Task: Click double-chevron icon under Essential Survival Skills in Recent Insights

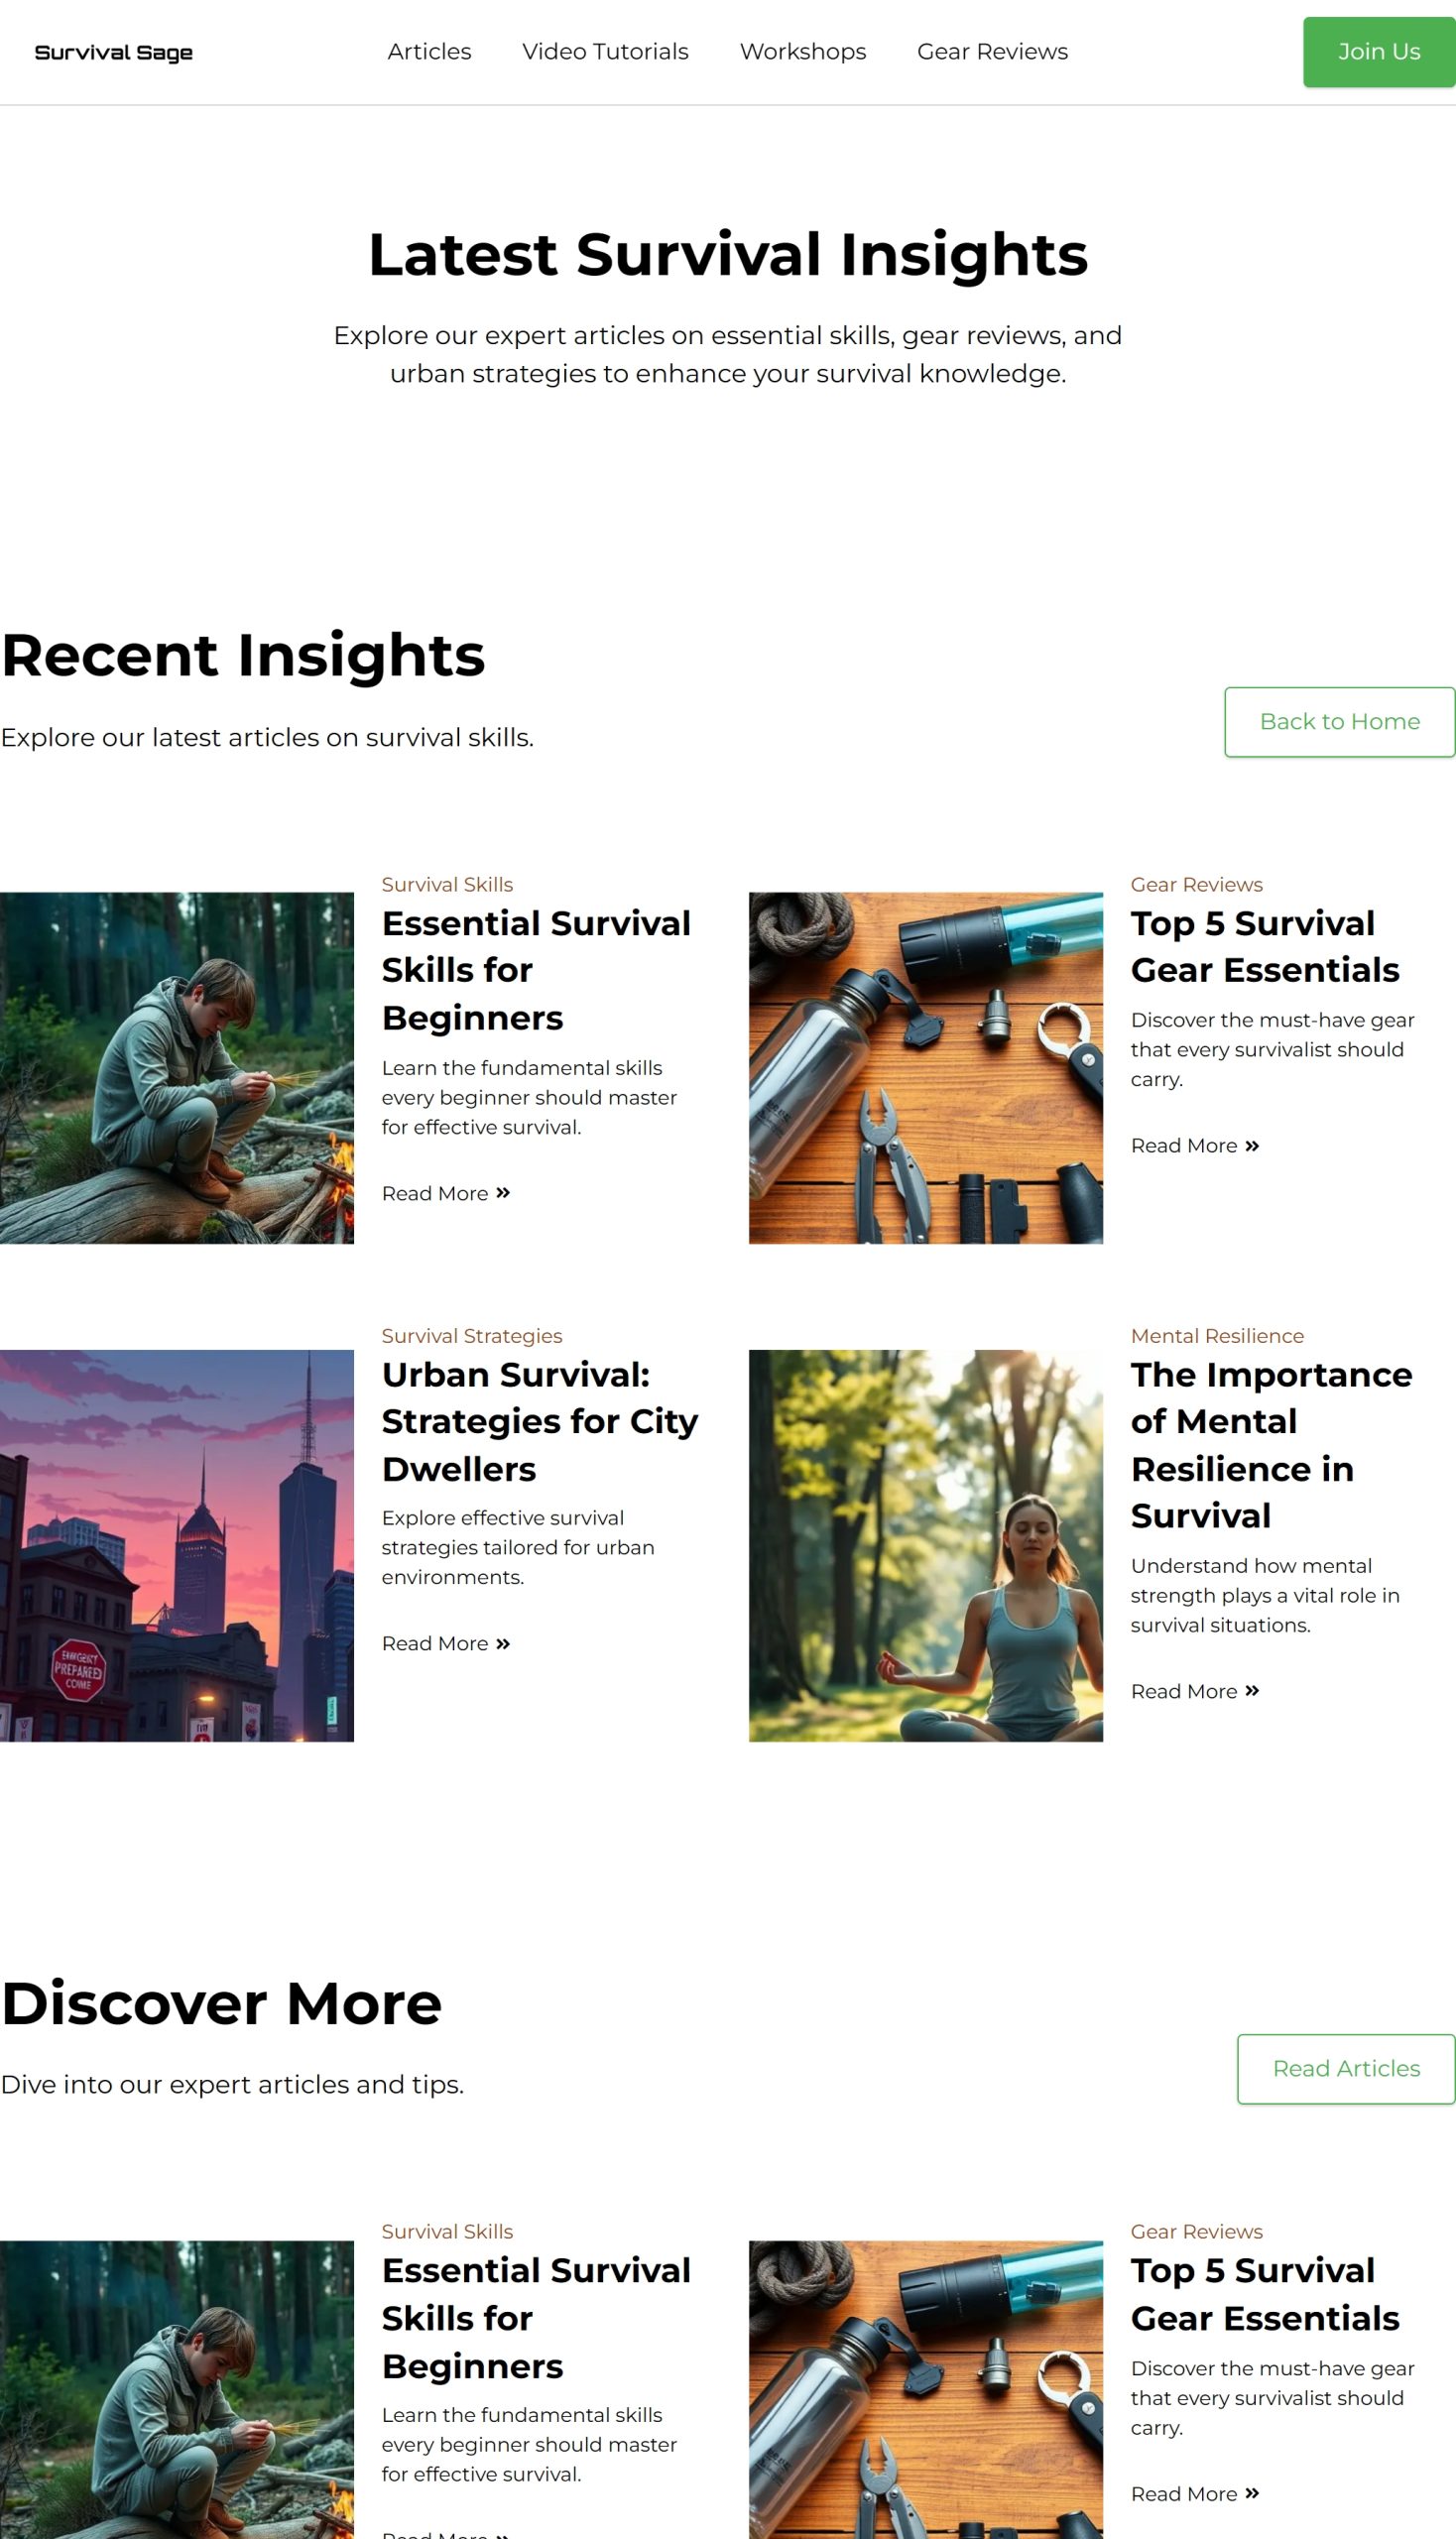Action: tap(503, 1192)
